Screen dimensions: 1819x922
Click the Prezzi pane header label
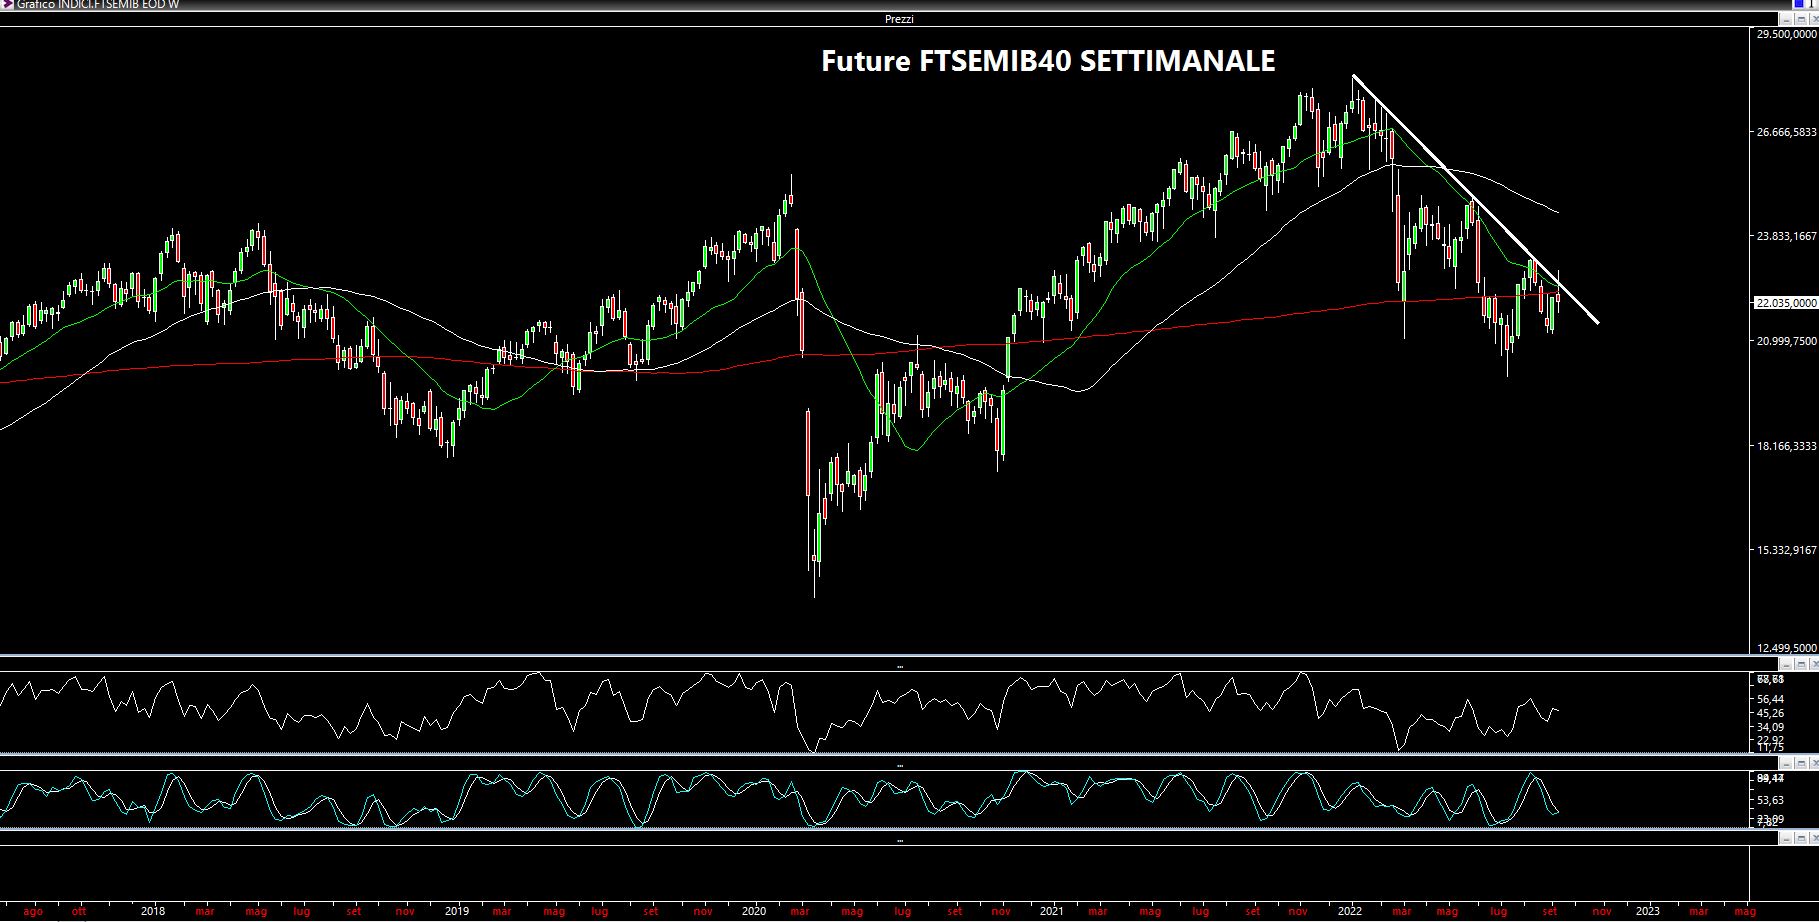(899, 19)
